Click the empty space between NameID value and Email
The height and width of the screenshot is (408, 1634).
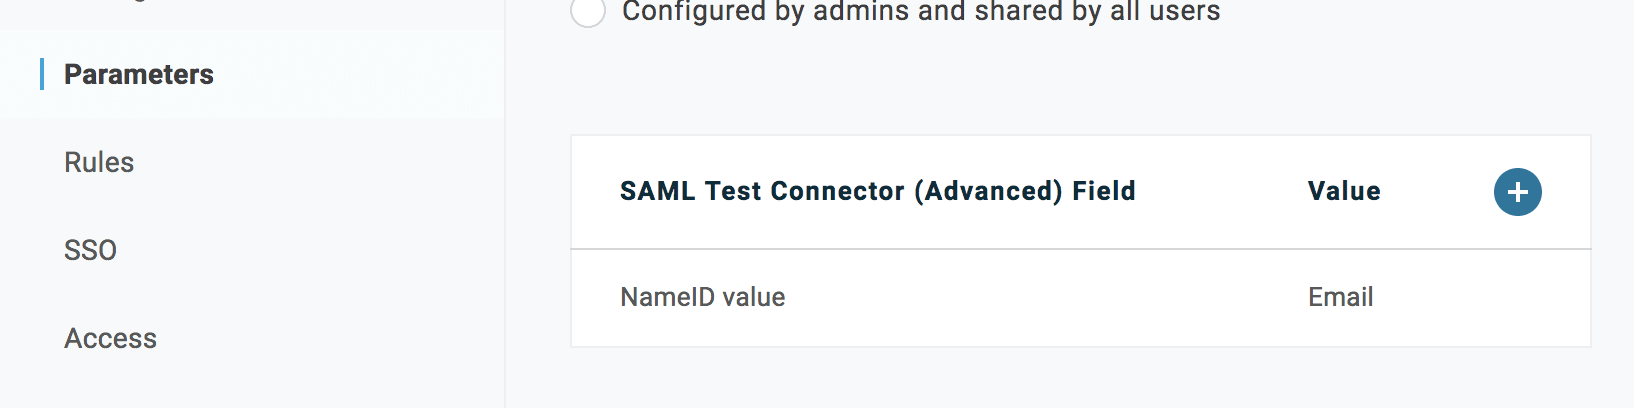[1040, 298]
